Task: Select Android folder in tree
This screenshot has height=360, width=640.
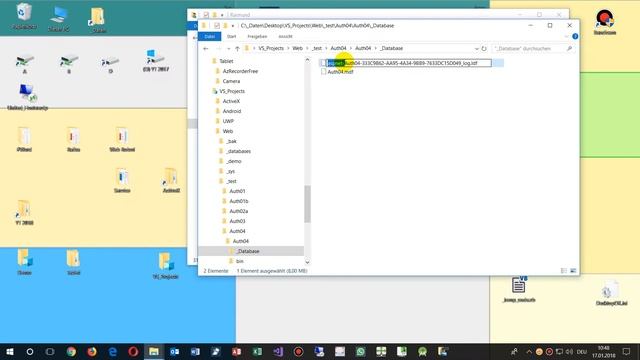Action: tap(232, 111)
